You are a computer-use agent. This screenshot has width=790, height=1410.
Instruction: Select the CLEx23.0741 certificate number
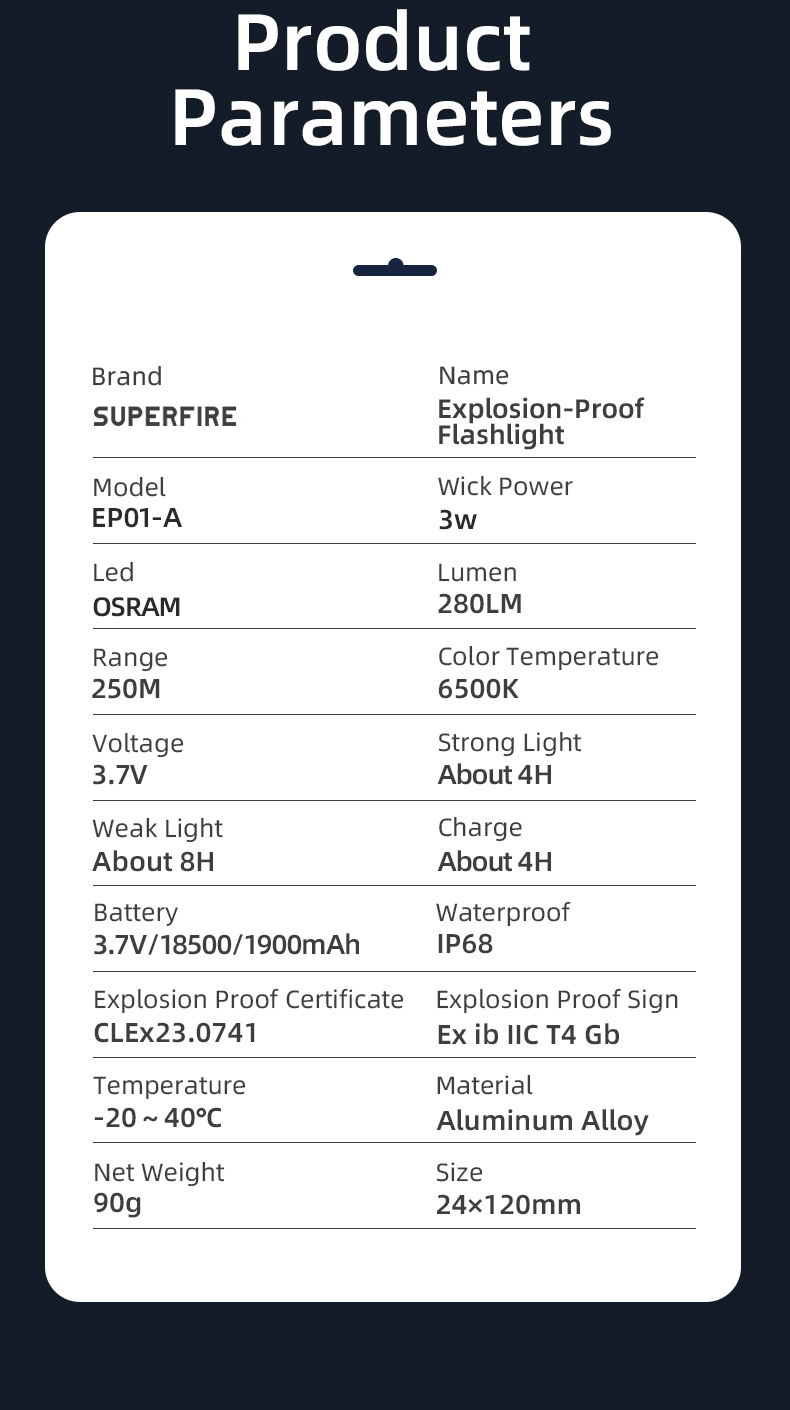tap(176, 1032)
